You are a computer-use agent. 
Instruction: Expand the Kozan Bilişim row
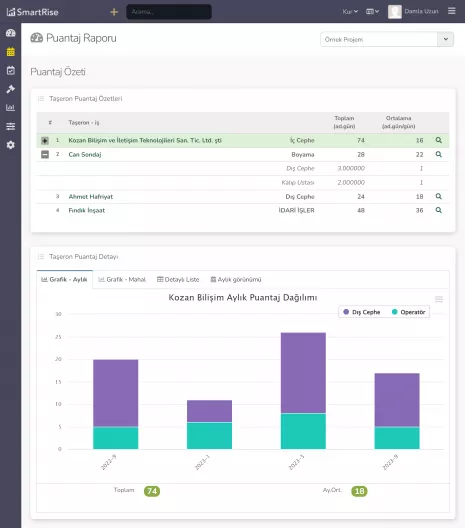click(x=45, y=141)
